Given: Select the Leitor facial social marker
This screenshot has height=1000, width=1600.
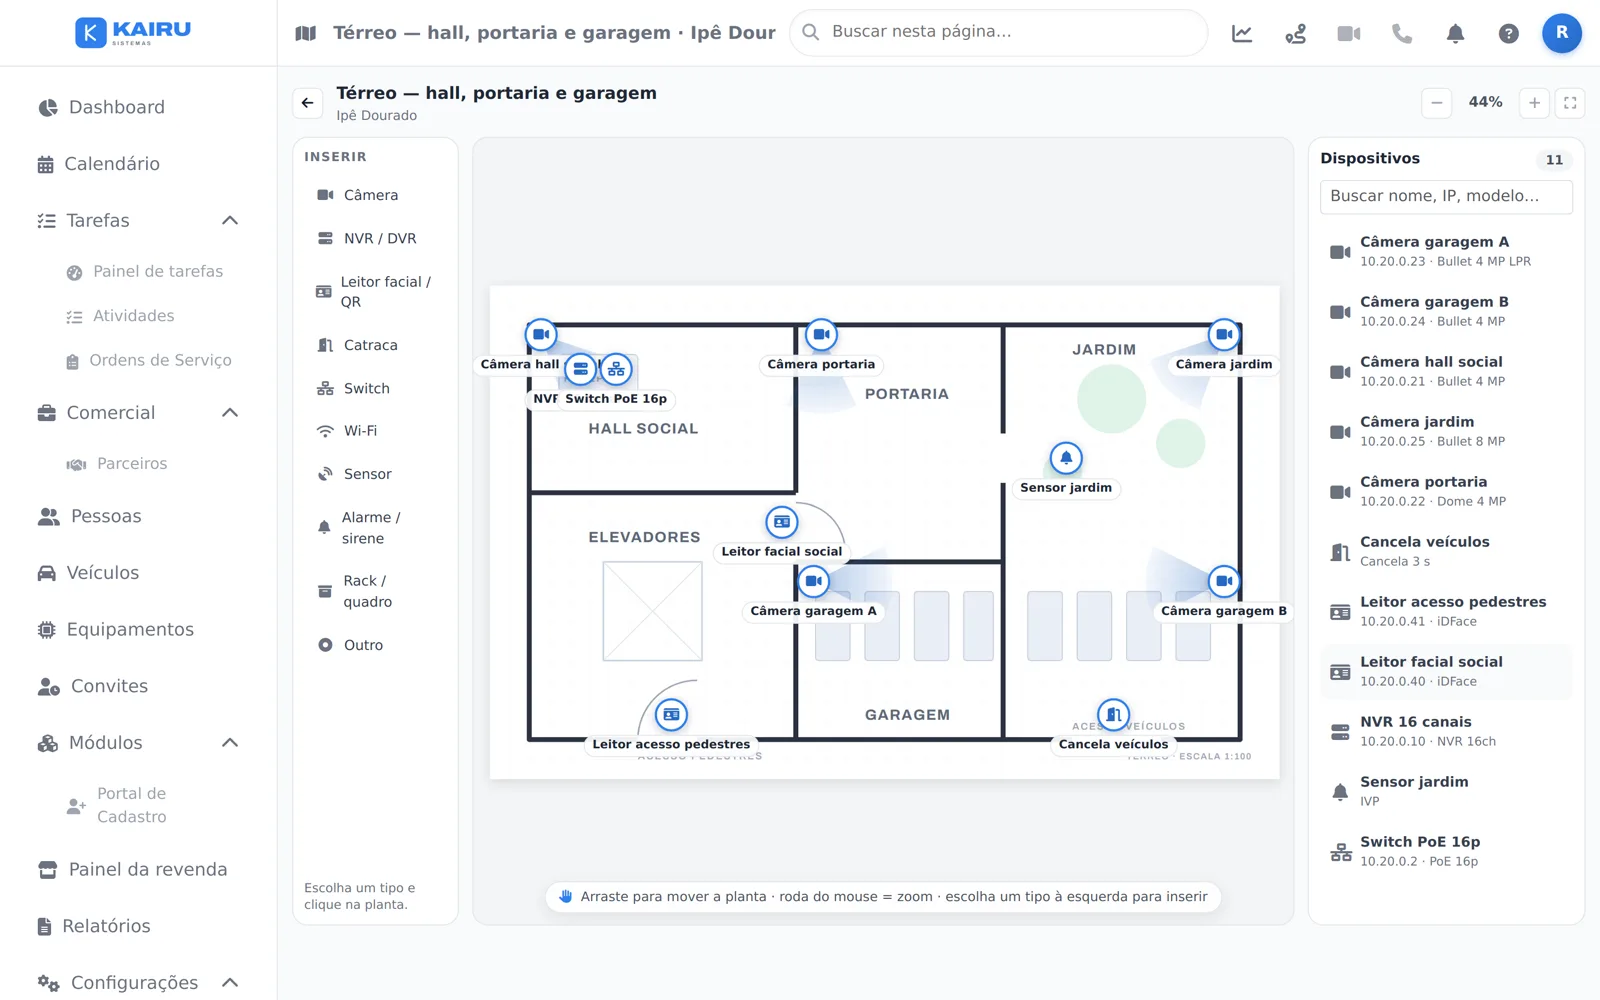Looking at the screenshot, I should coord(782,522).
